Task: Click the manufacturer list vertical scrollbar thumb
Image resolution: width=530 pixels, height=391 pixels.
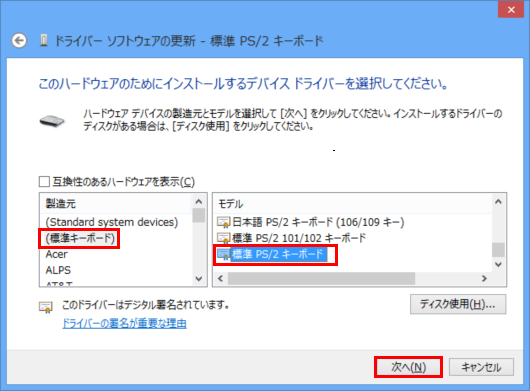Action: tap(199, 215)
